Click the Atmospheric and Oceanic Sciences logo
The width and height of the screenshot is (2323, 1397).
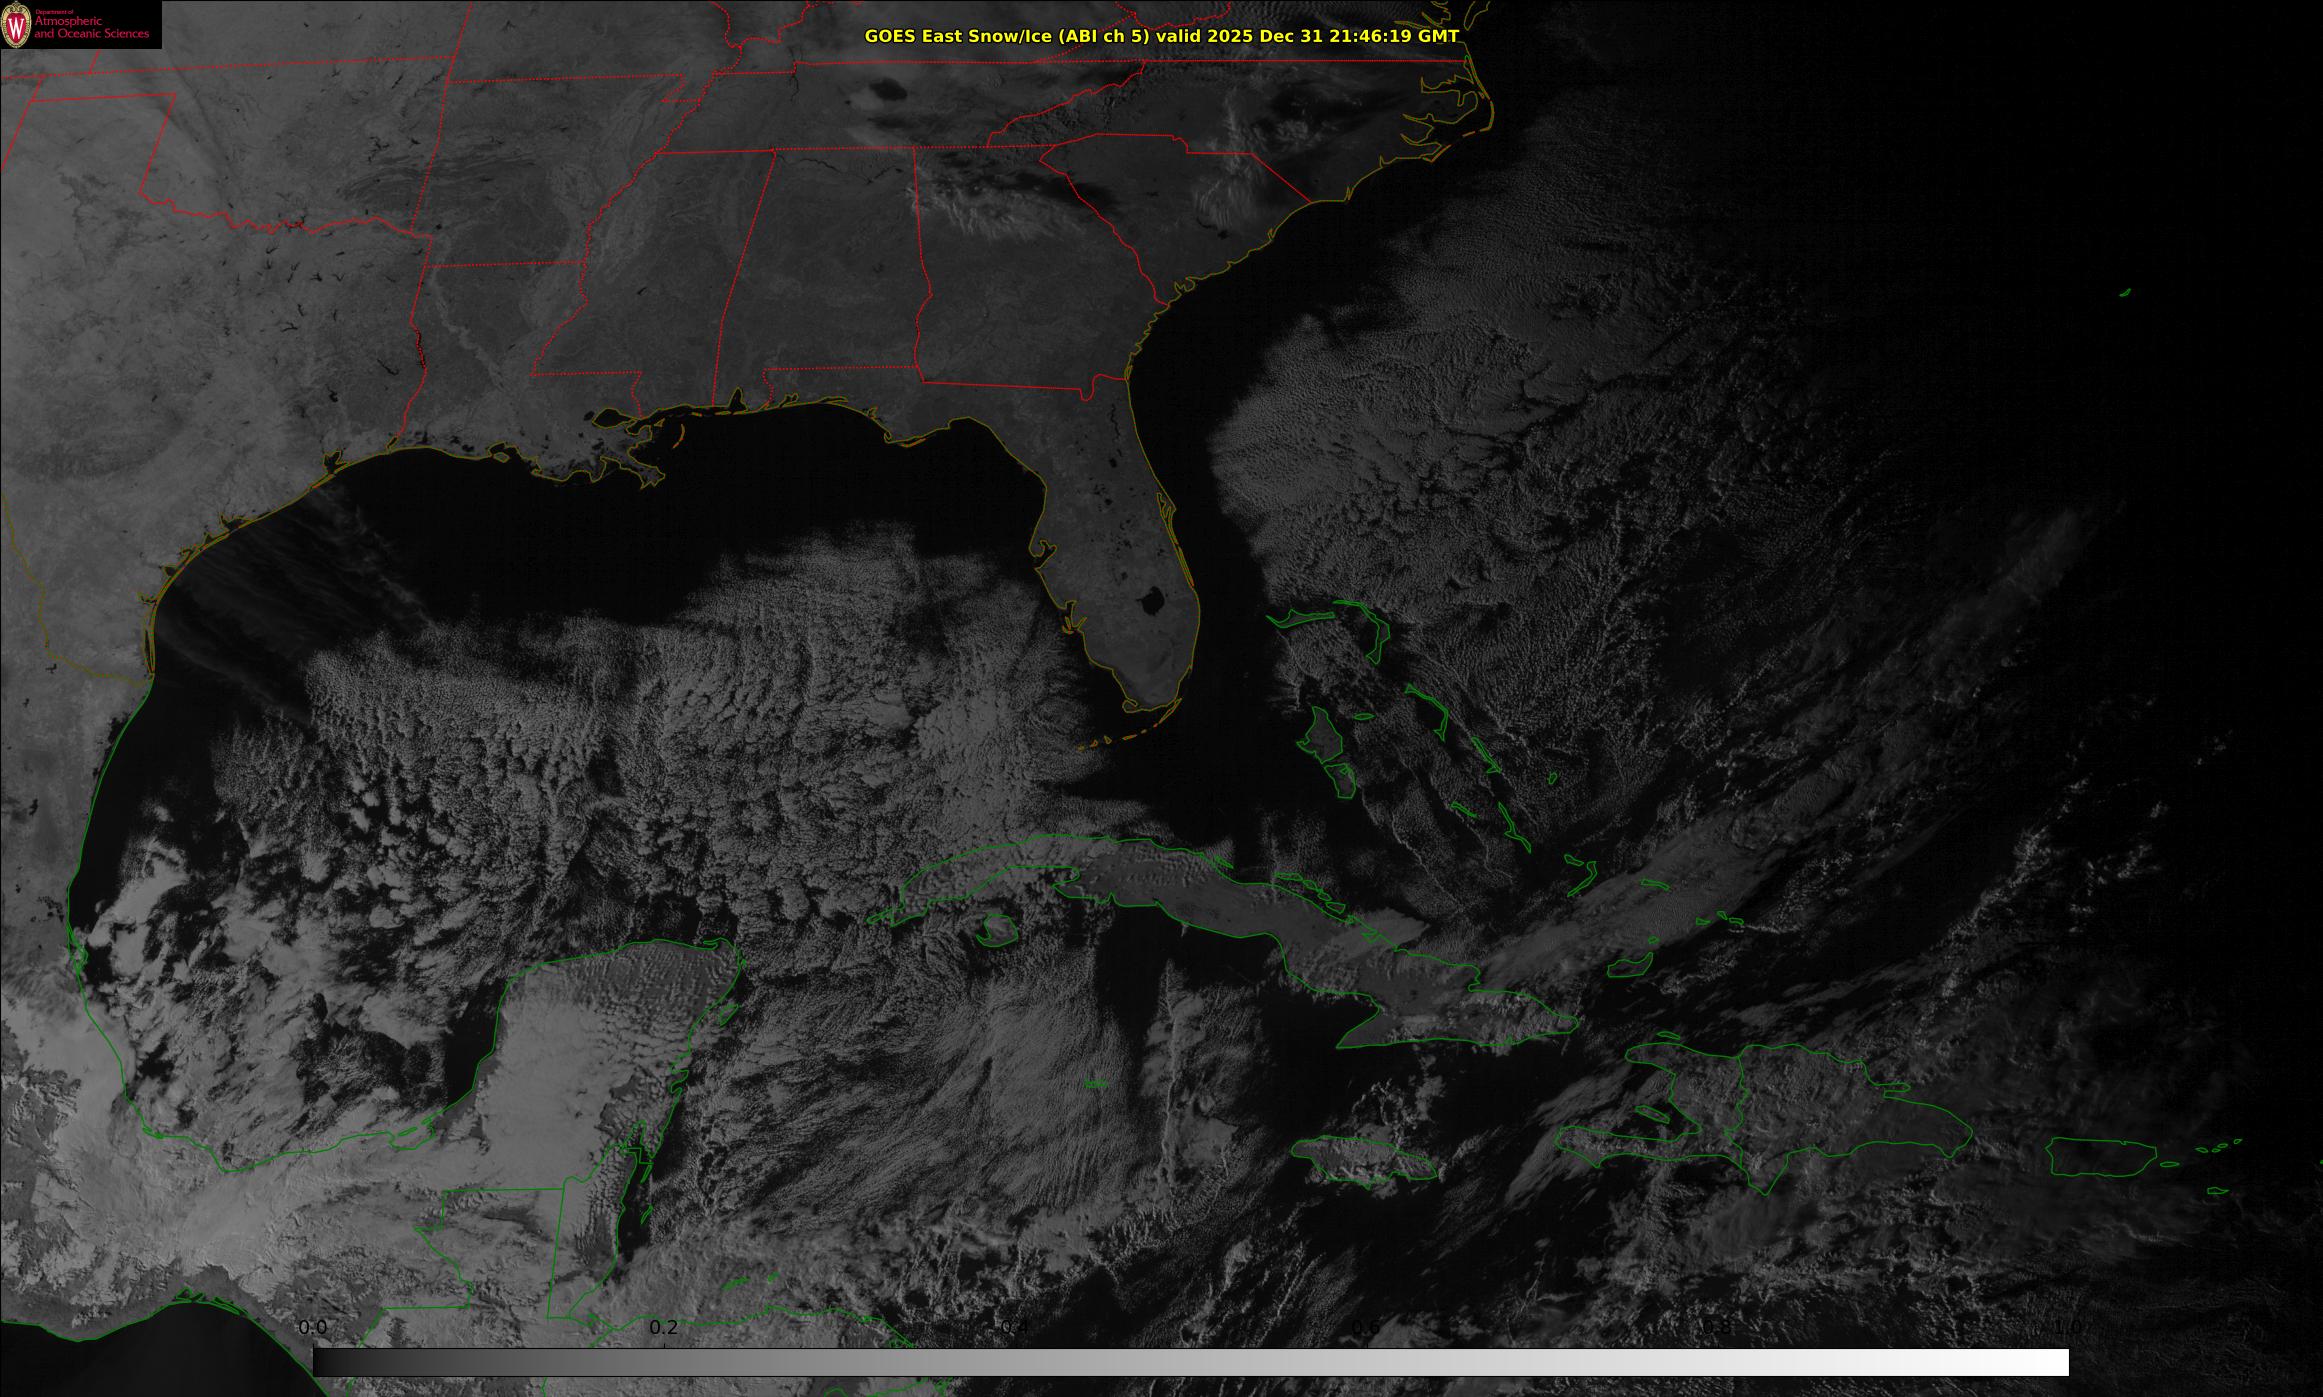tap(80, 25)
